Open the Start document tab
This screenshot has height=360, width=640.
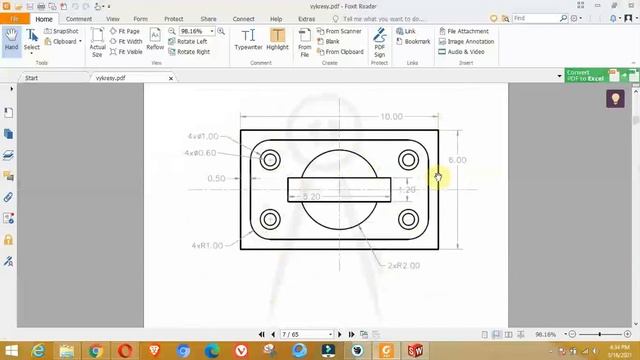(x=31, y=78)
